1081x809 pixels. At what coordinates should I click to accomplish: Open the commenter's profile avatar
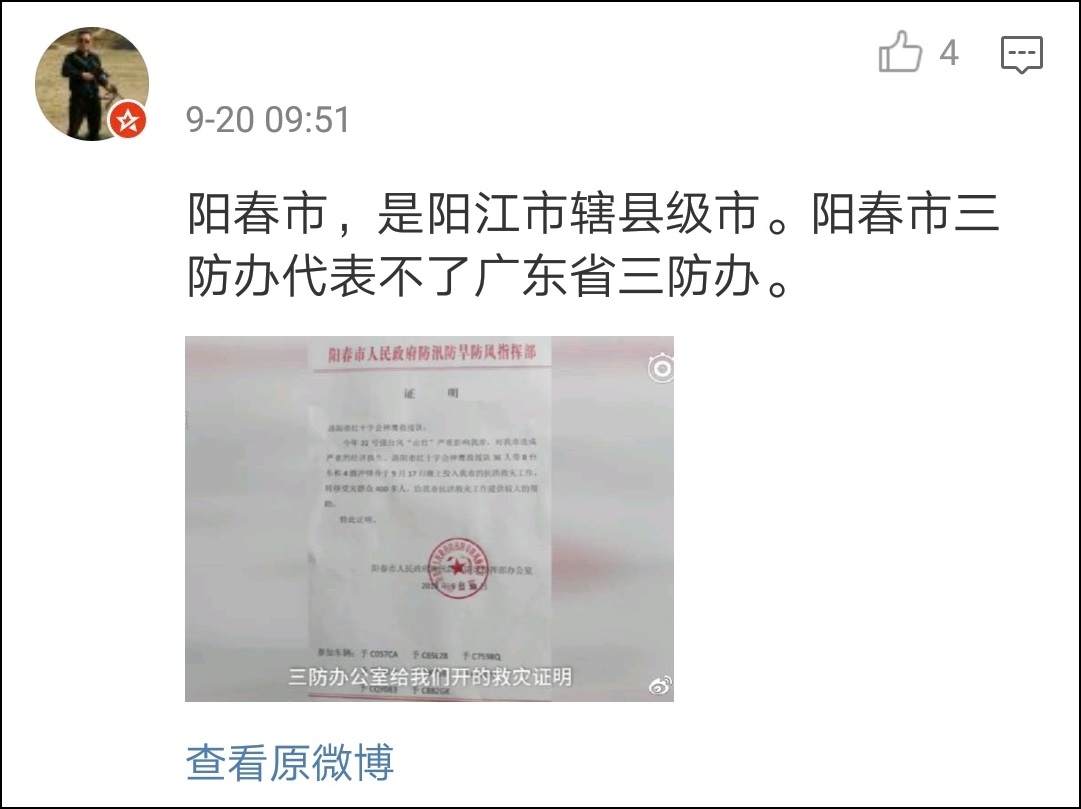tap(92, 83)
